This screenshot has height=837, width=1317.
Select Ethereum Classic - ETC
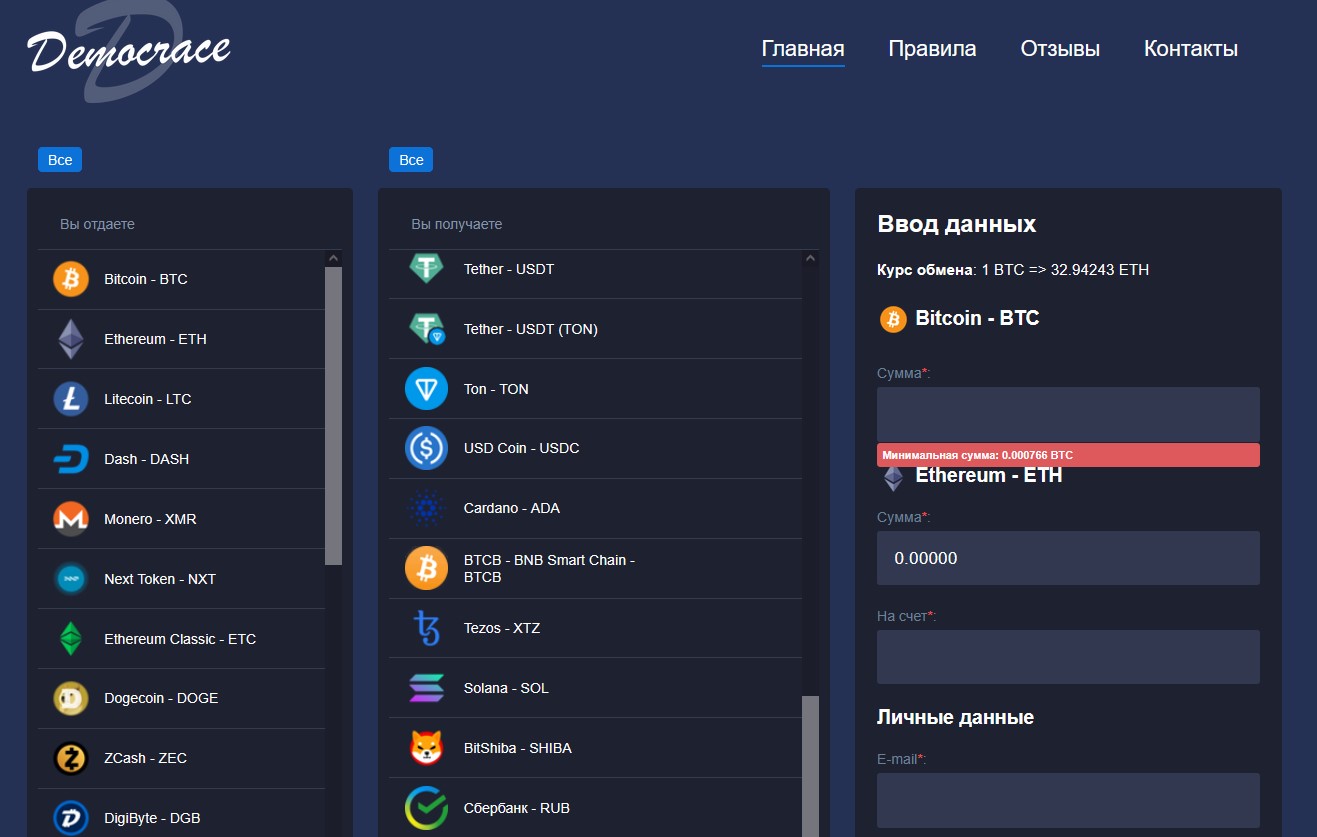181,639
